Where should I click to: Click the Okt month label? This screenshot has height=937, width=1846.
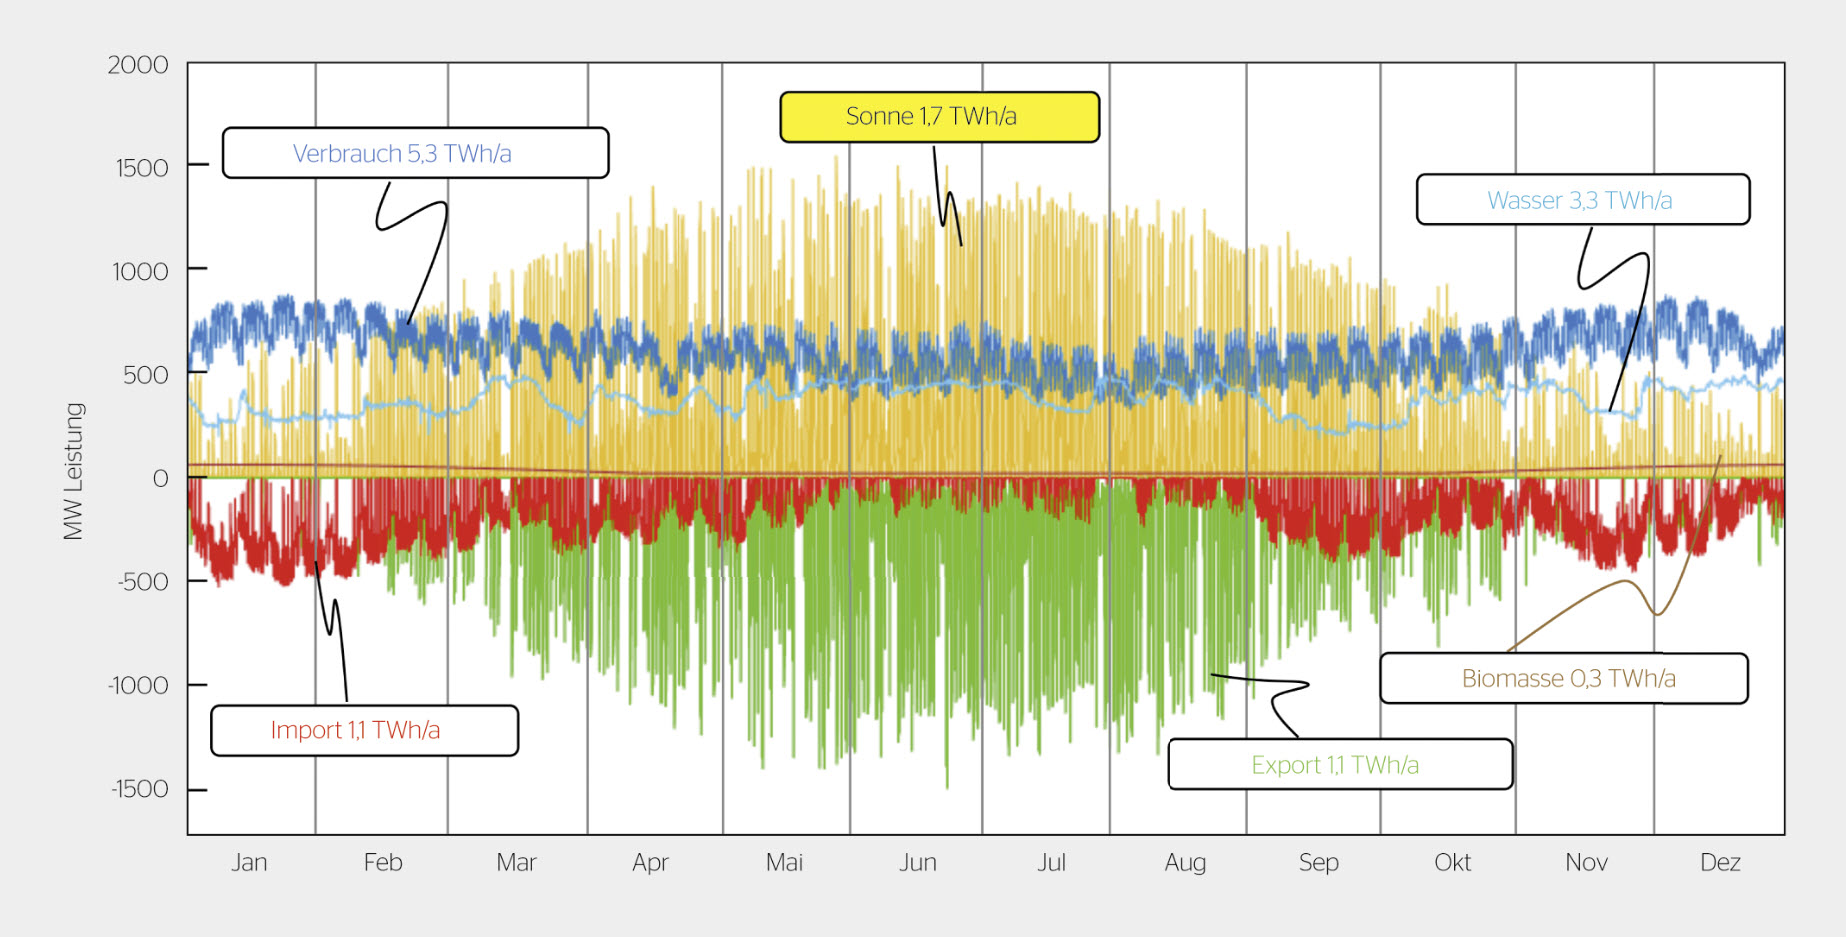tap(1453, 862)
